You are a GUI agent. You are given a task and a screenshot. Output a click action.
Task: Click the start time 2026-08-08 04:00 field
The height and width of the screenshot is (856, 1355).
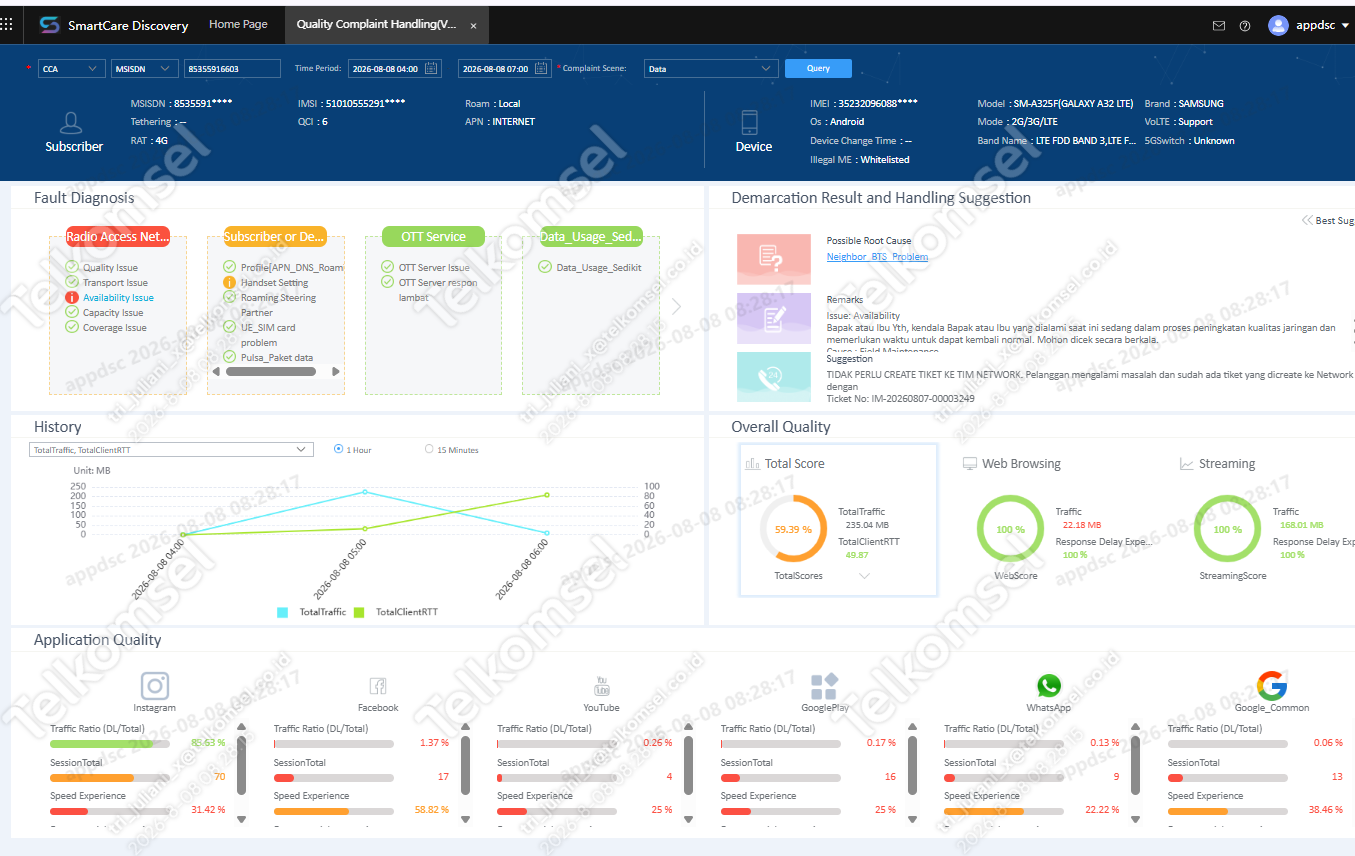point(394,68)
